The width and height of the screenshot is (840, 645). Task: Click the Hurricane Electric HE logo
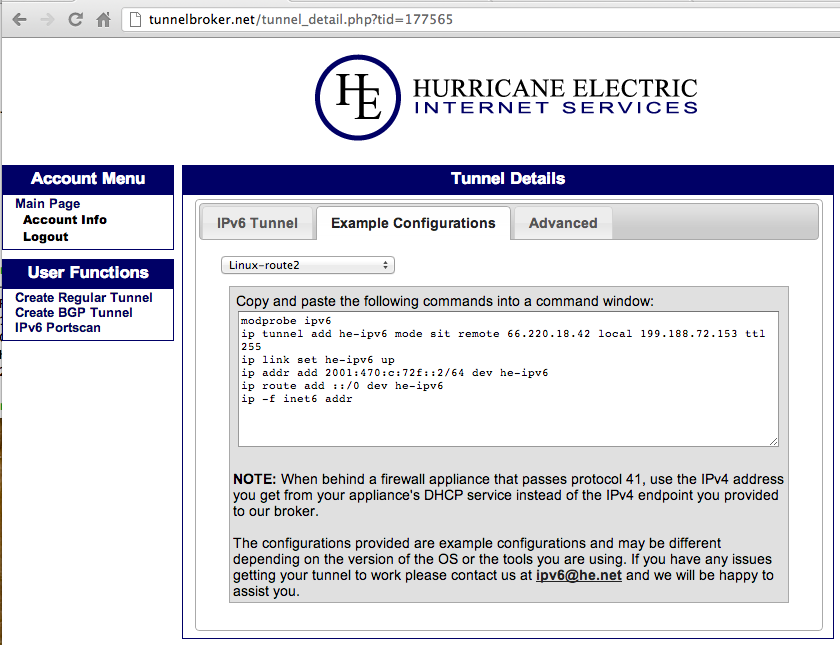coord(358,98)
